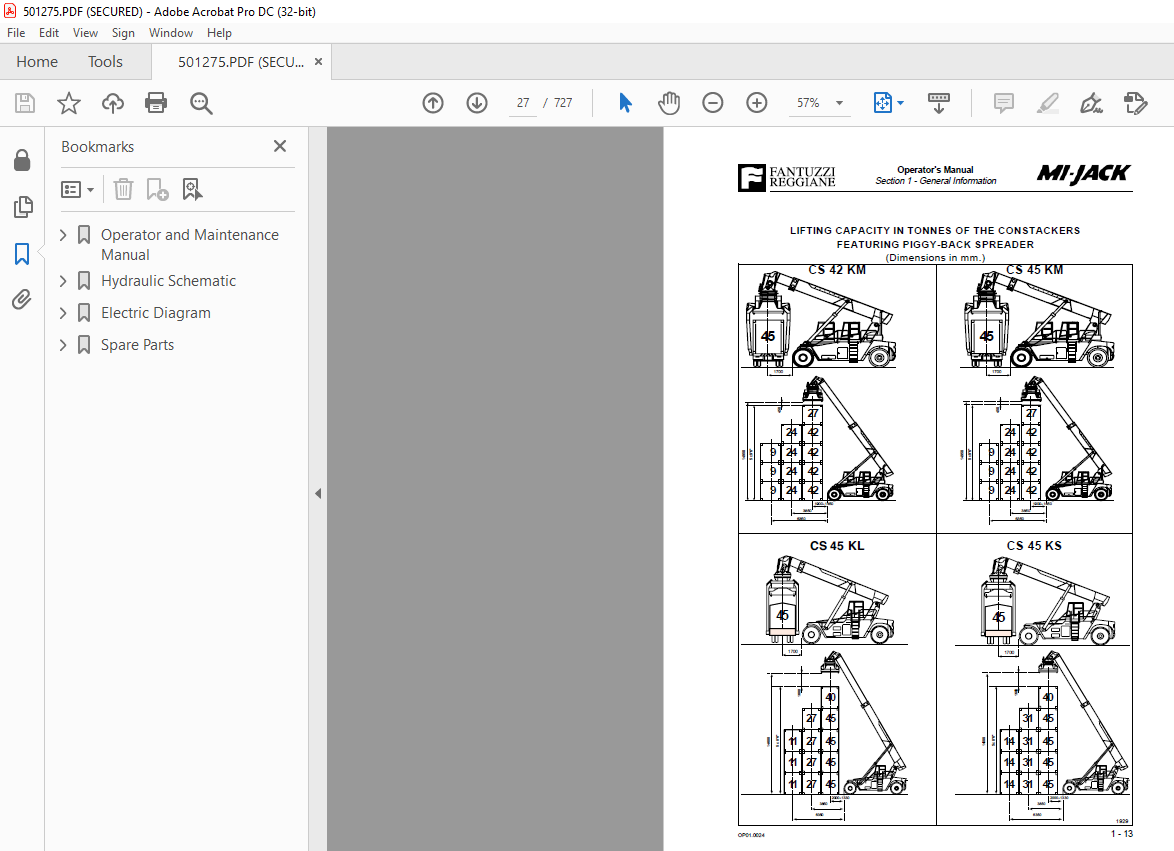Collapse navigation pane with arrow handle
This screenshot has width=1174, height=851.
318,493
